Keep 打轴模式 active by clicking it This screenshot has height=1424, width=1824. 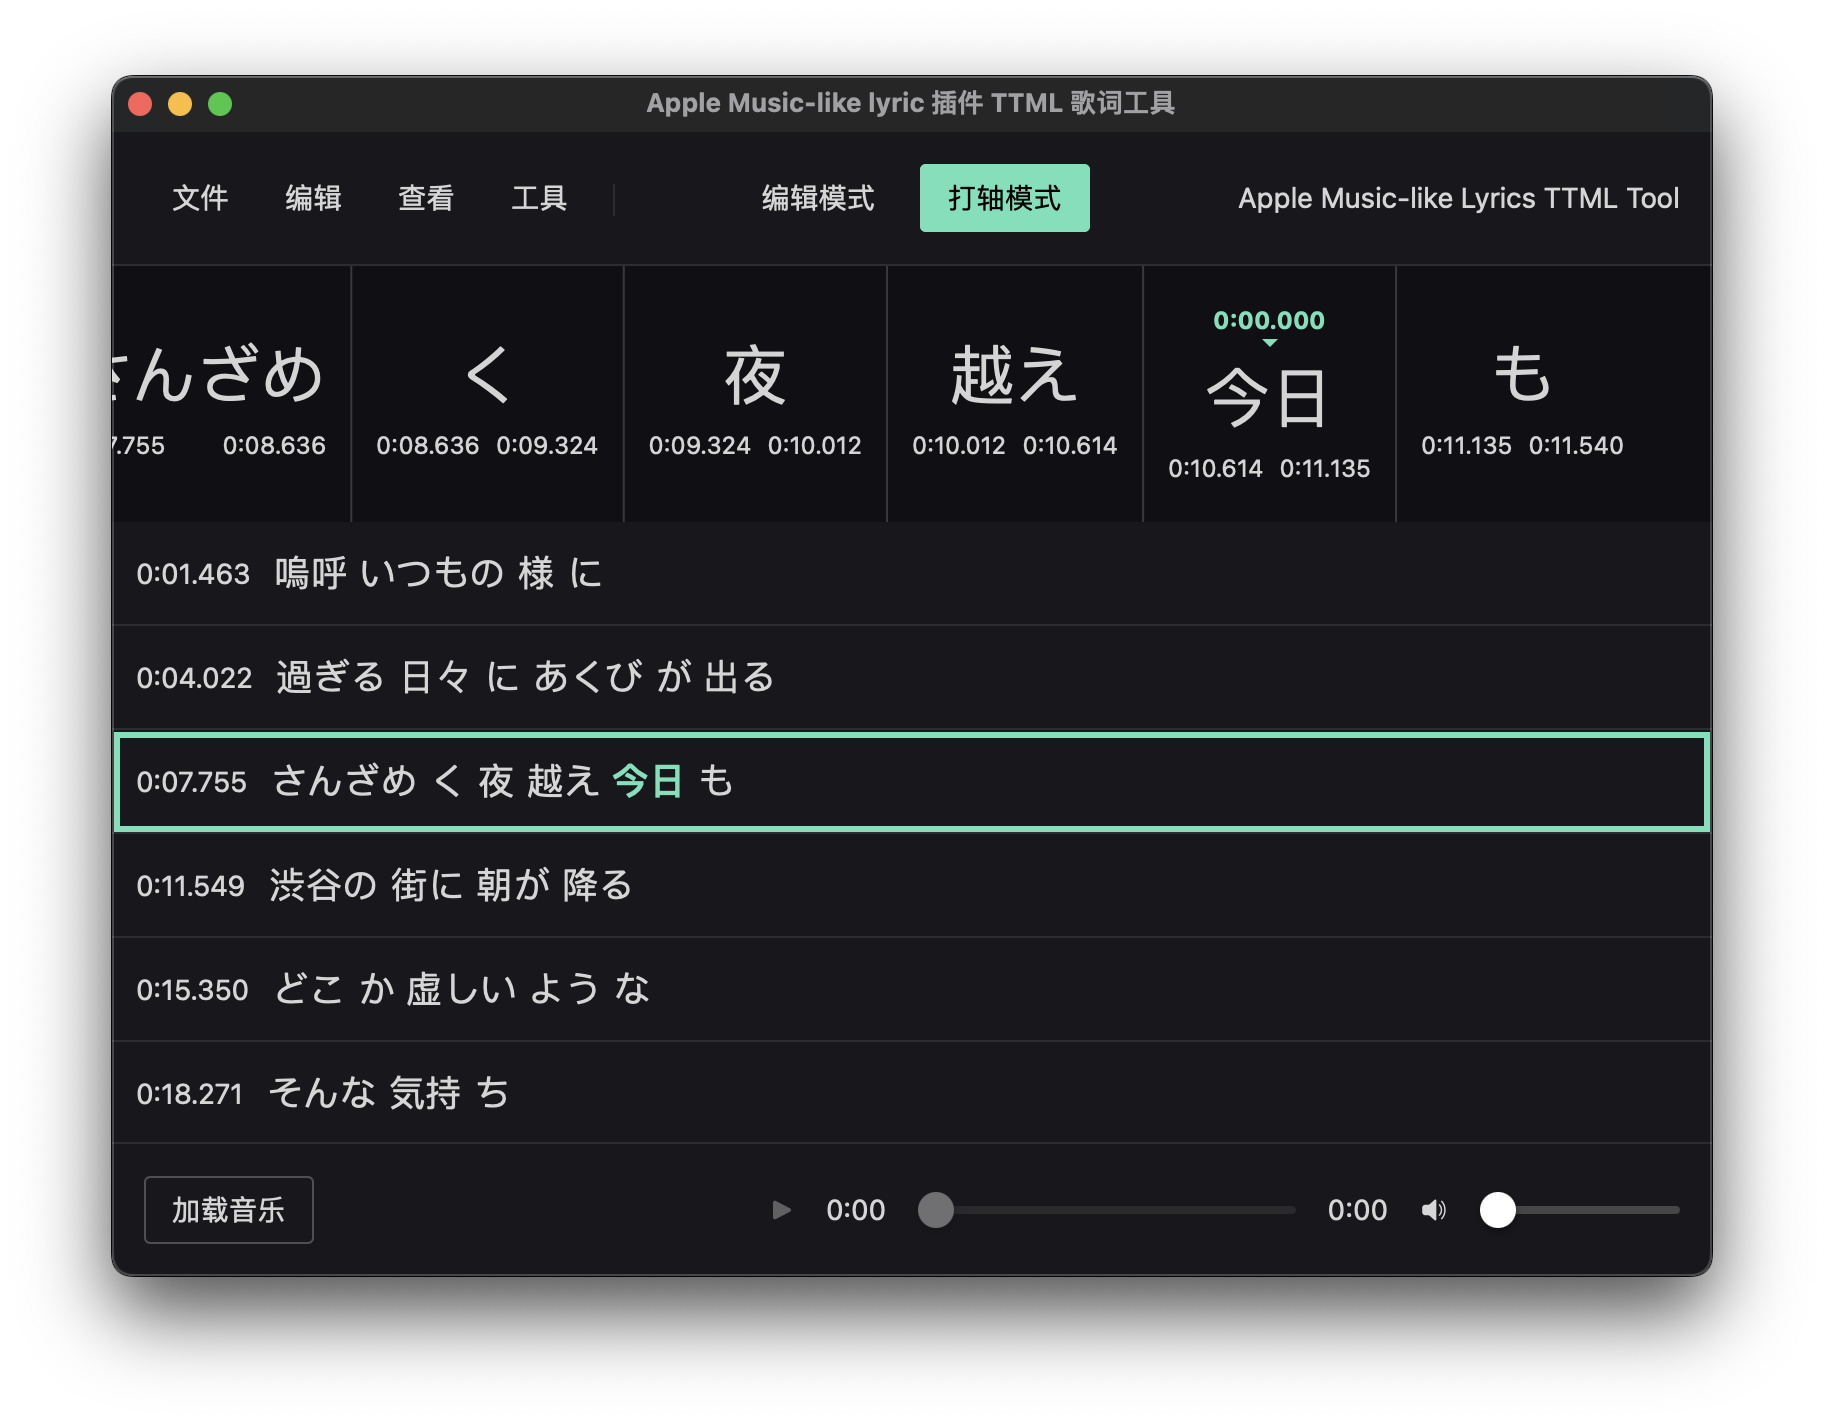tap(1004, 197)
